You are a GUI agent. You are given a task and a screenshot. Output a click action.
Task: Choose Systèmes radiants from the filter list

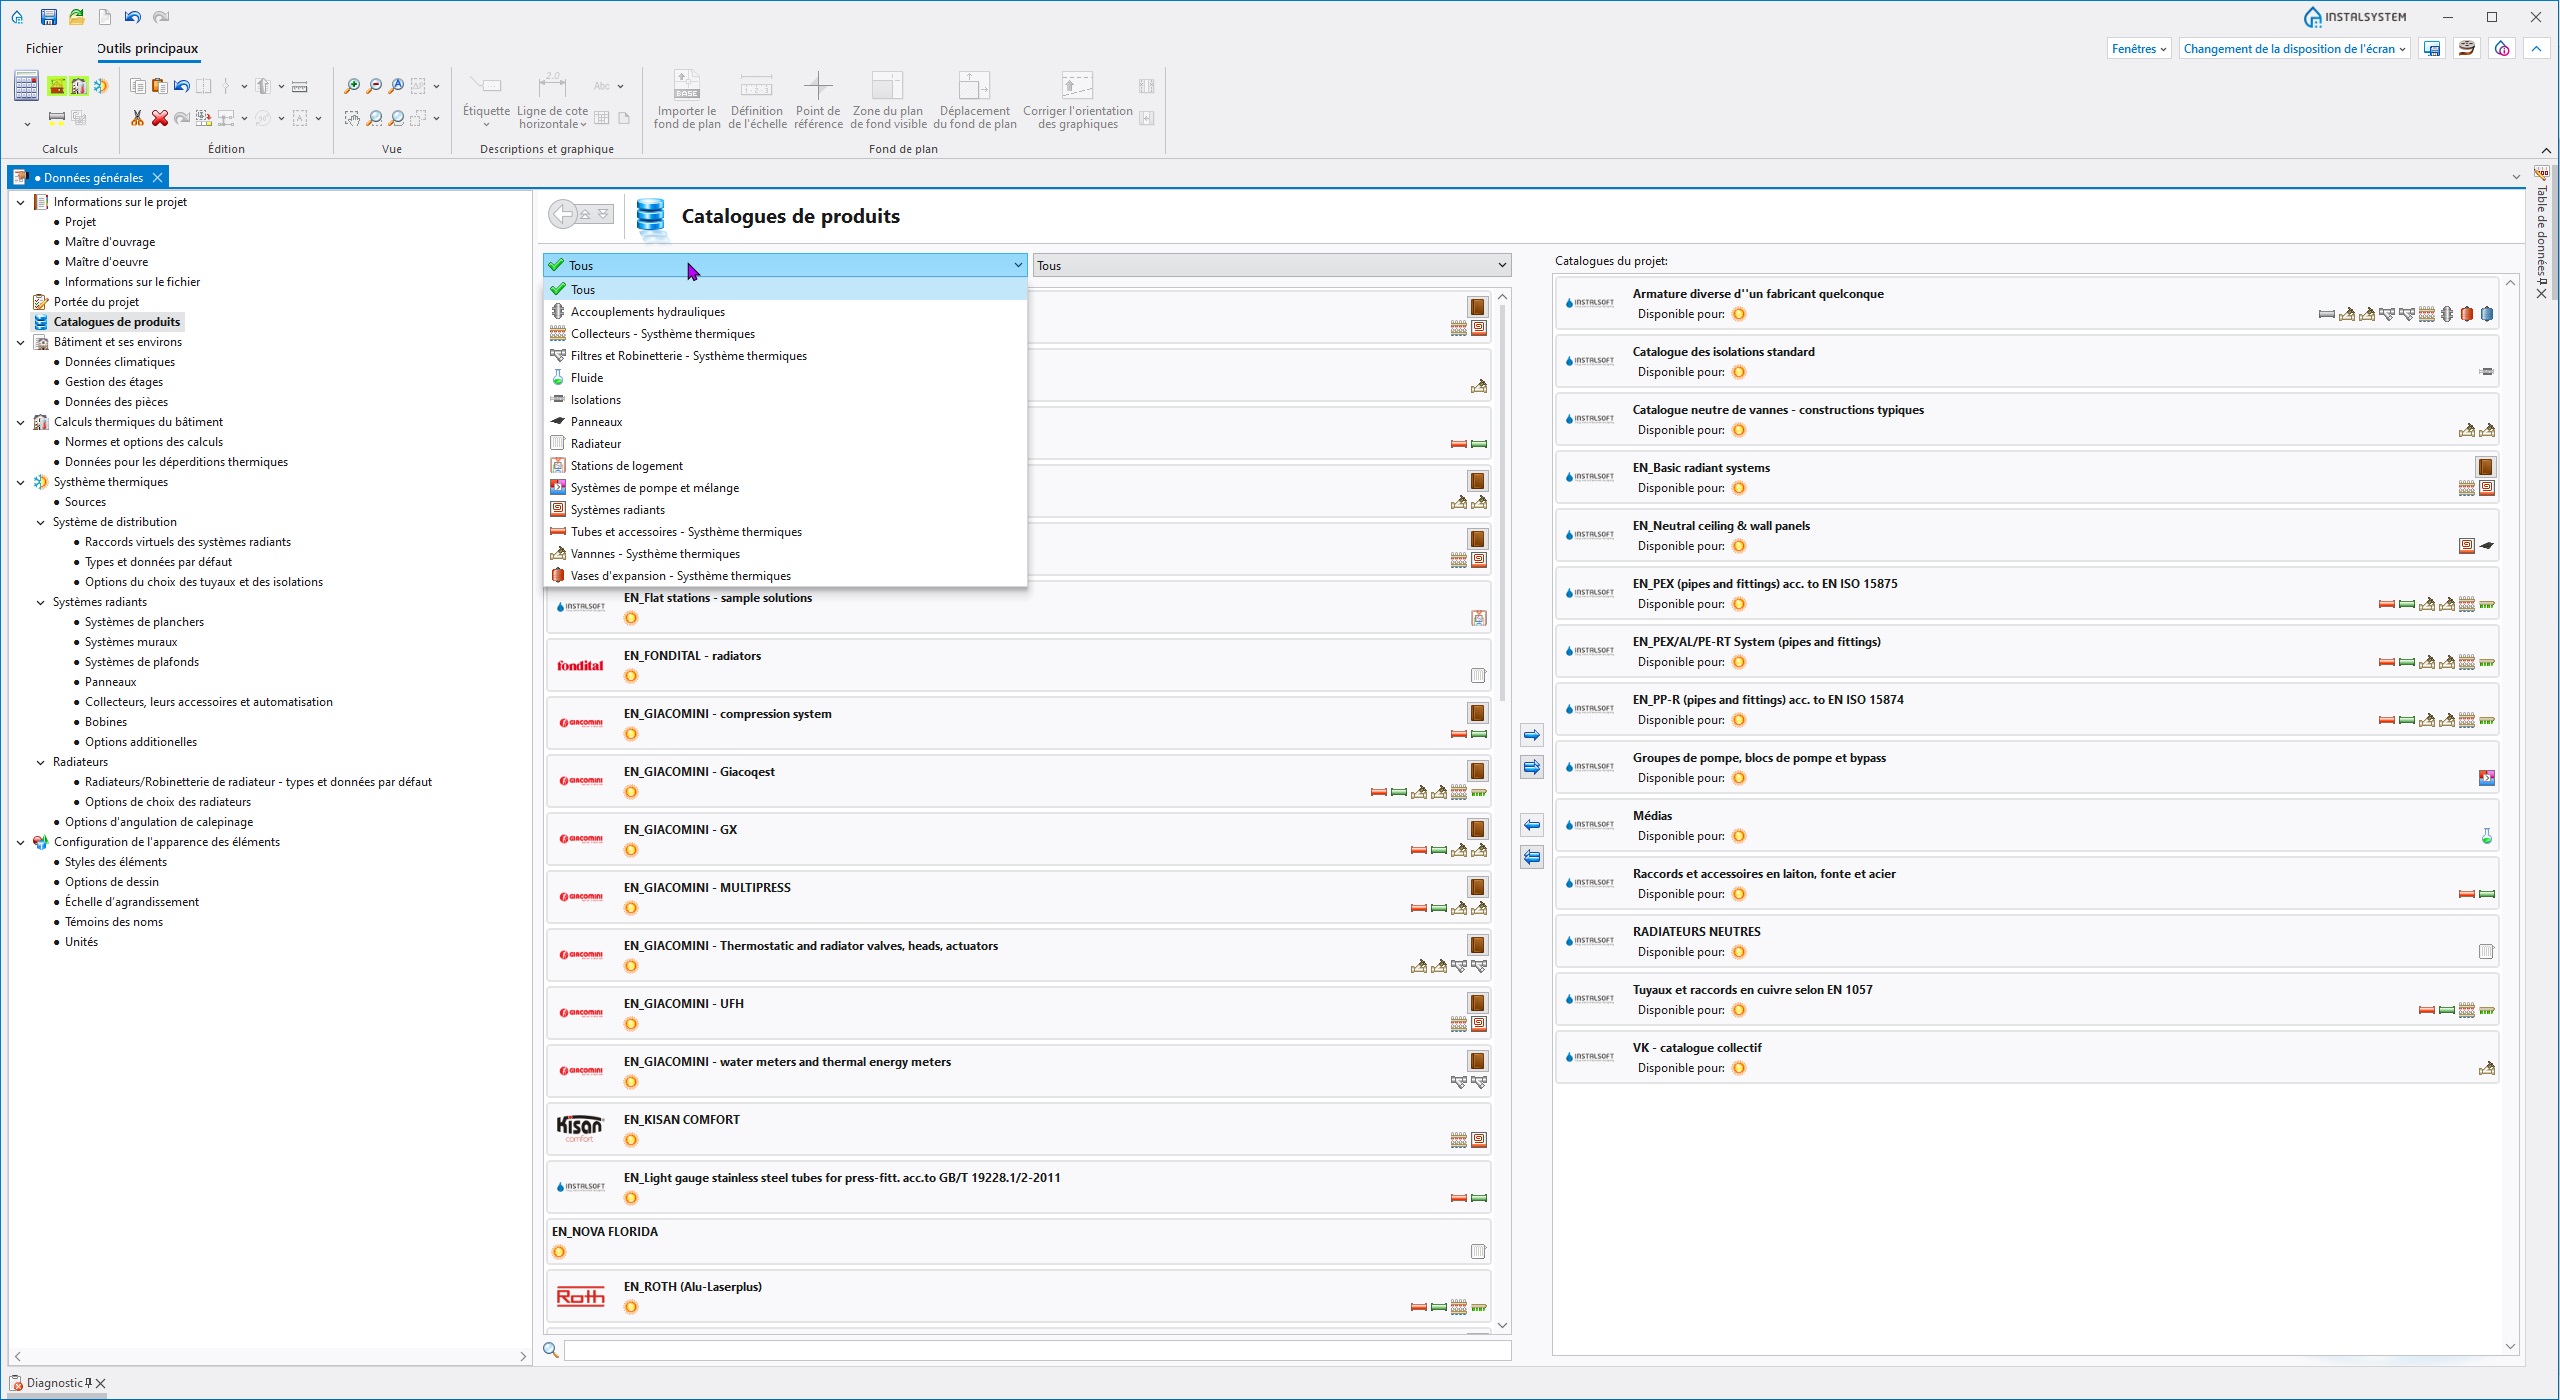click(x=617, y=510)
